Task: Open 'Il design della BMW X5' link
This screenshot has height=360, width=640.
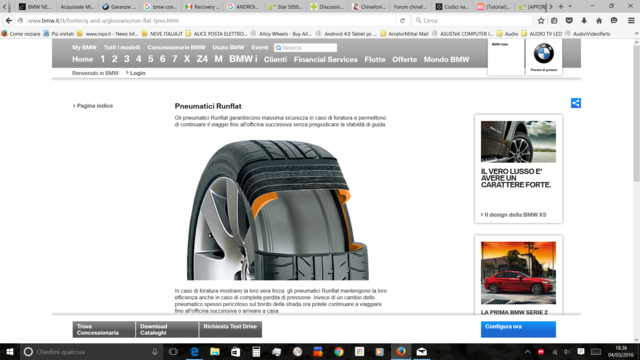Action: point(515,215)
